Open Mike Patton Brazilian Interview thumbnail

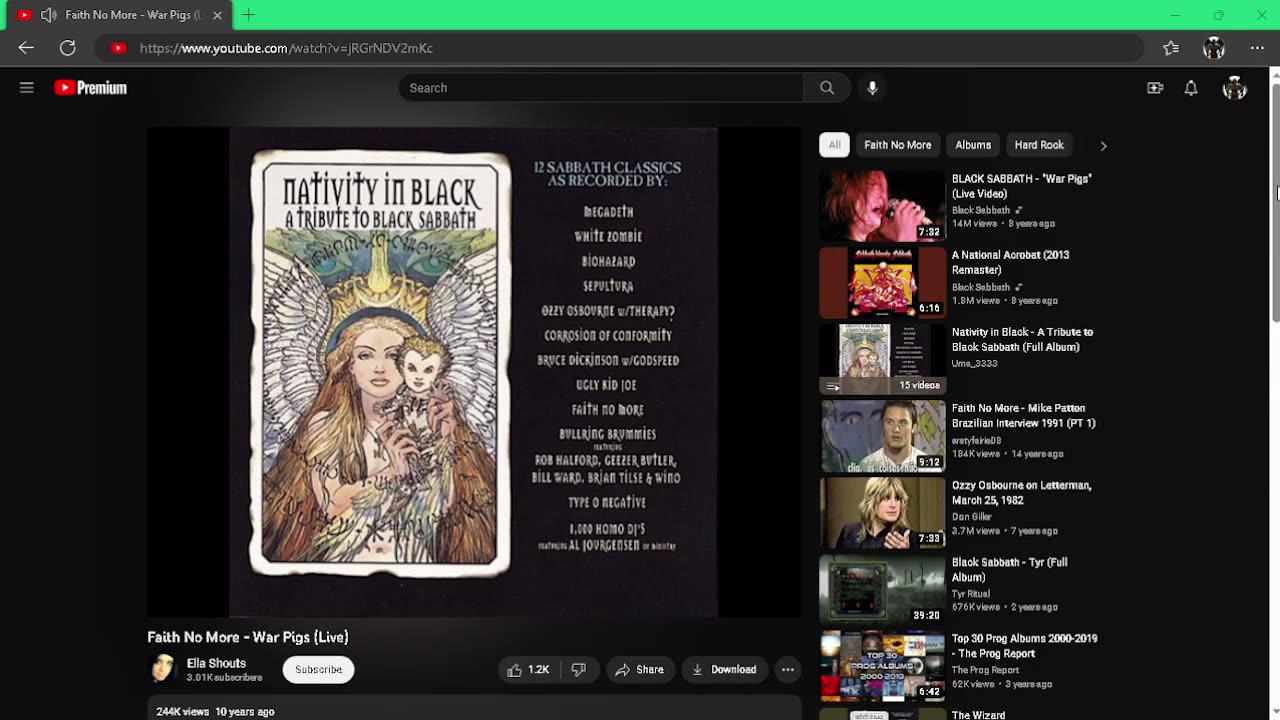pyautogui.click(x=882, y=436)
